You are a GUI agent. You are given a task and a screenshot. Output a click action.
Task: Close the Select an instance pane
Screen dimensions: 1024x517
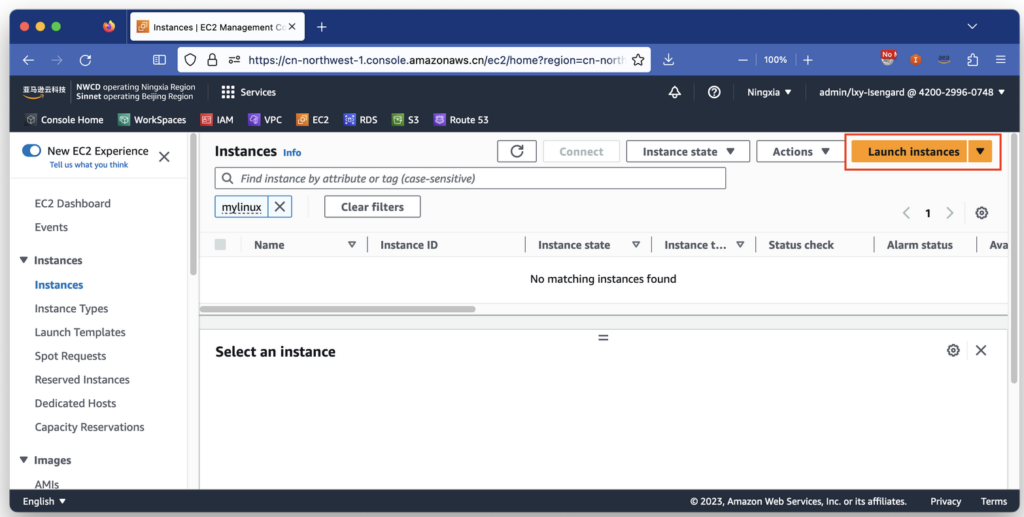point(981,351)
